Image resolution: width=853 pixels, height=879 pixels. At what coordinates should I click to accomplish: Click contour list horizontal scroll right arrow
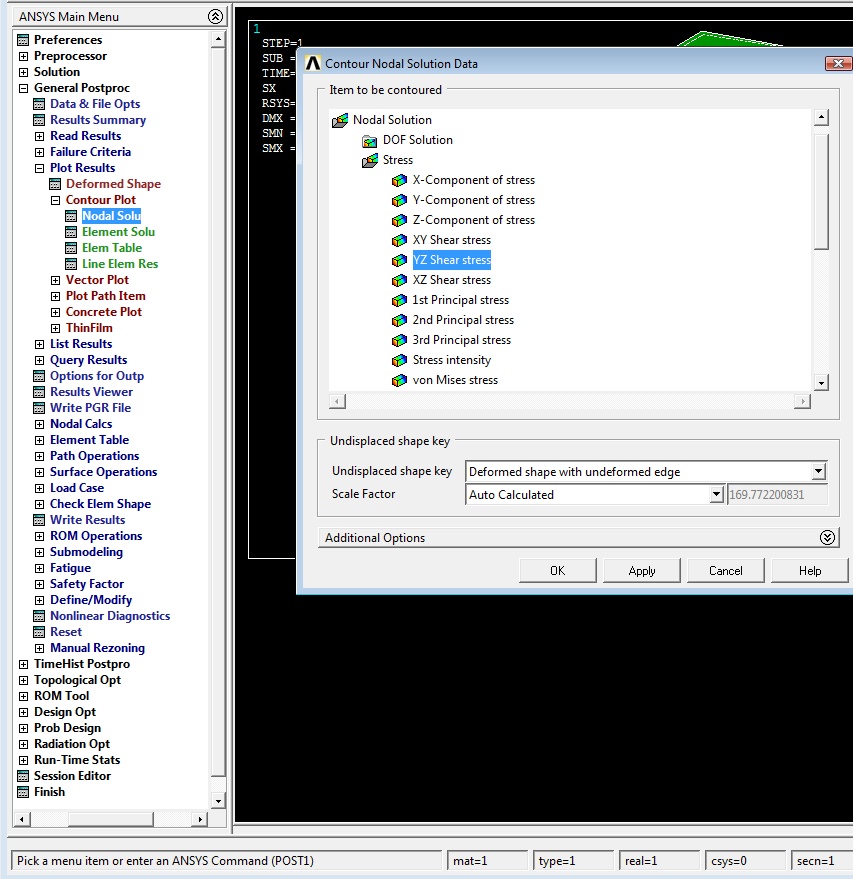[803, 401]
